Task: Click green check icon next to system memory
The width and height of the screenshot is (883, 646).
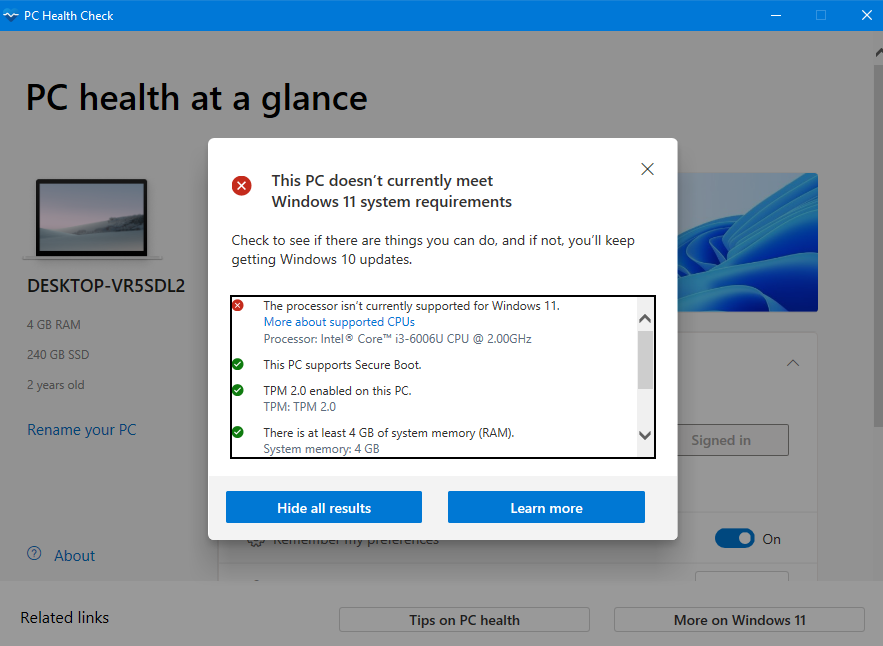Action: [238, 432]
